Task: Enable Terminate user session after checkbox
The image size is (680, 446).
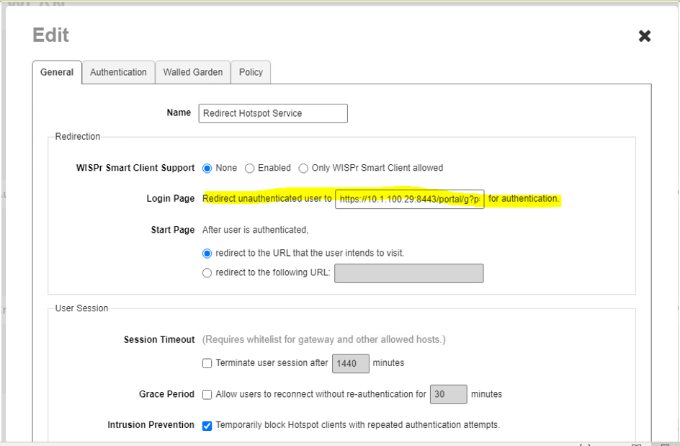Action: coord(207,362)
